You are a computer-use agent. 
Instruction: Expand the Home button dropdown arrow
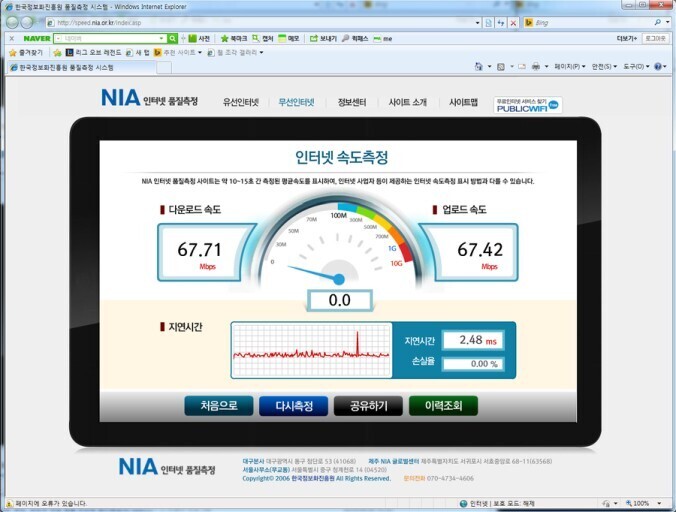point(489,66)
